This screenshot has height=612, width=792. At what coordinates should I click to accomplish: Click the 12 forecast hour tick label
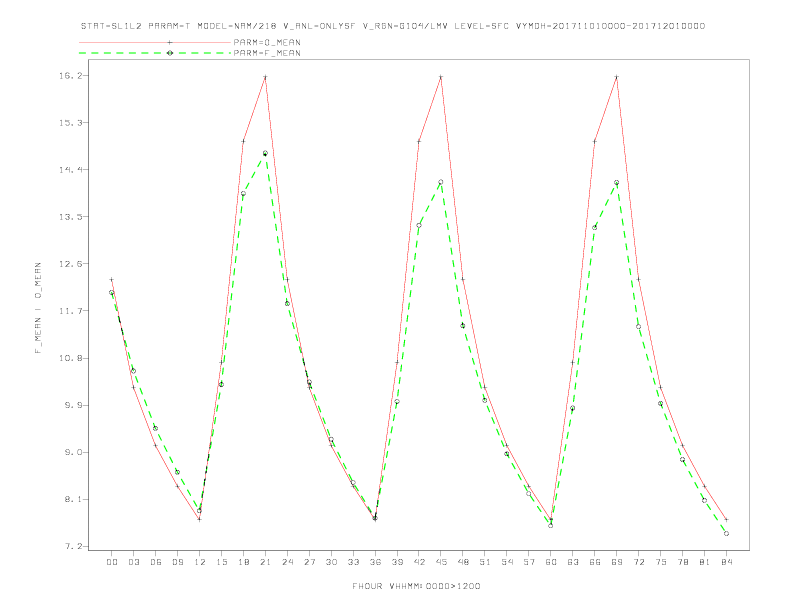pyautogui.click(x=200, y=562)
